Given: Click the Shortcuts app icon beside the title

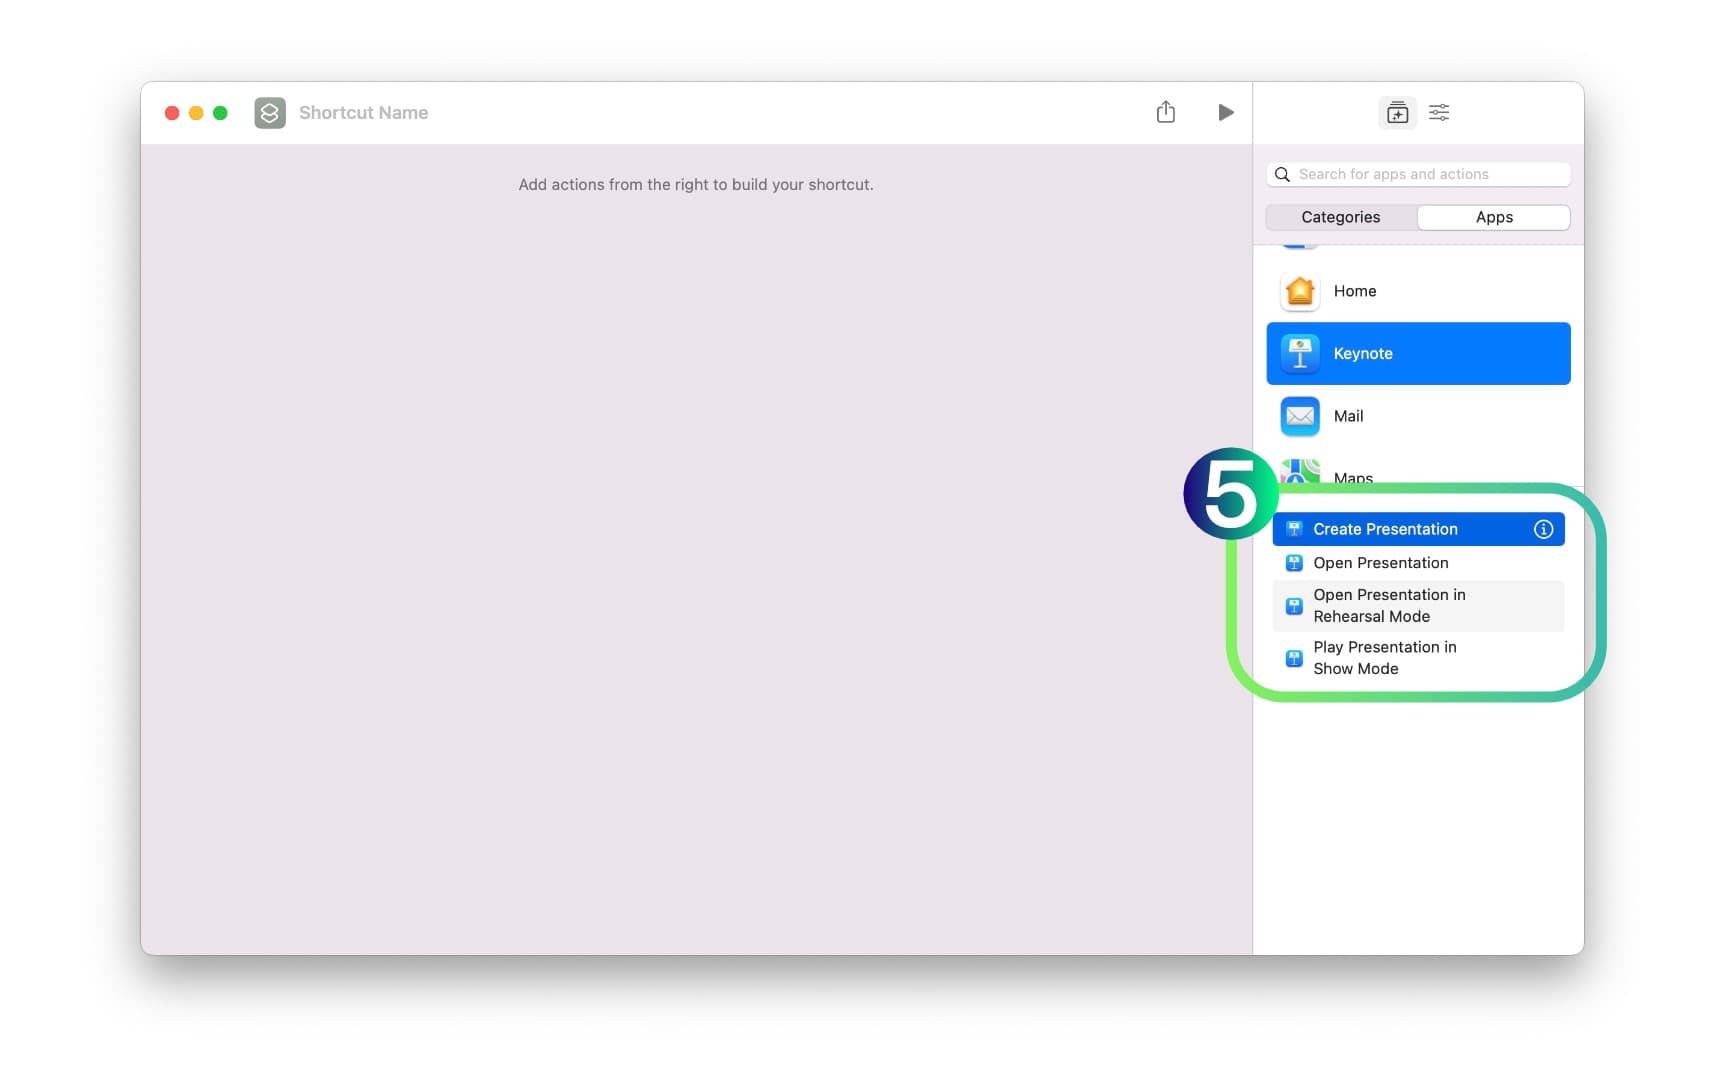Looking at the screenshot, I should (270, 113).
